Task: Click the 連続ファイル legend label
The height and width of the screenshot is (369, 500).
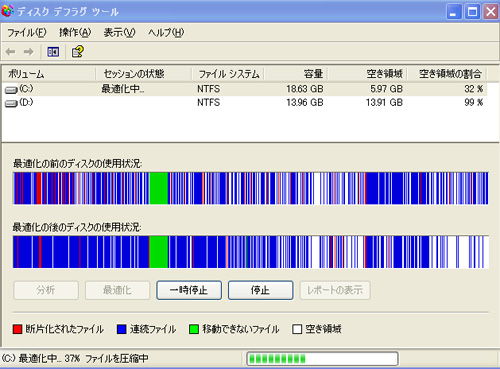Action: point(153,329)
